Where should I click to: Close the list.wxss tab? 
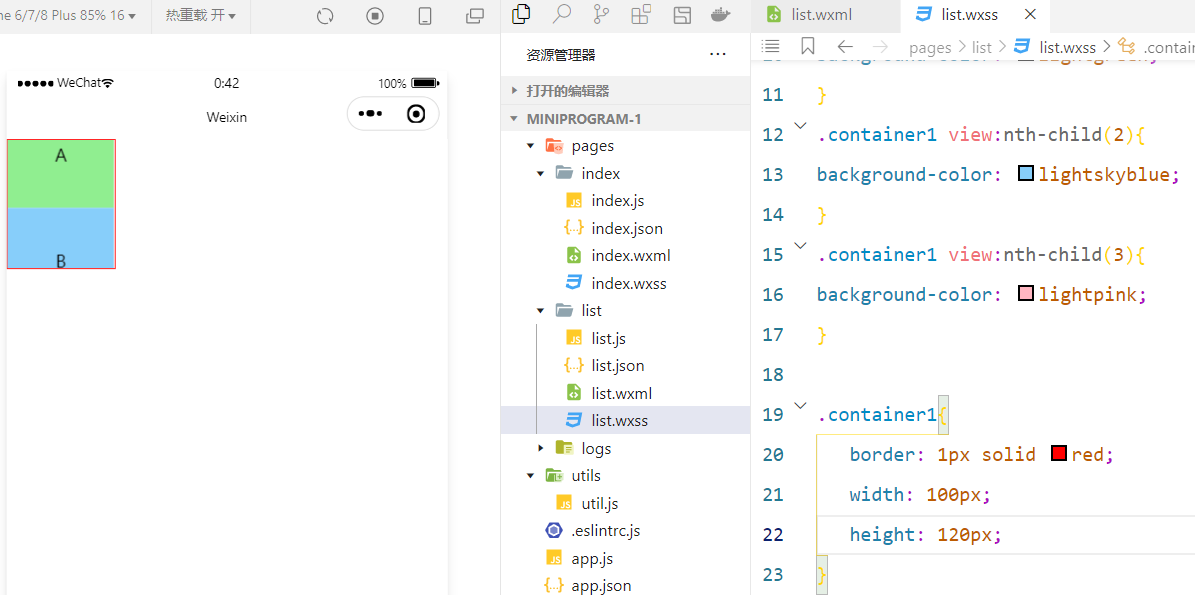click(1031, 15)
